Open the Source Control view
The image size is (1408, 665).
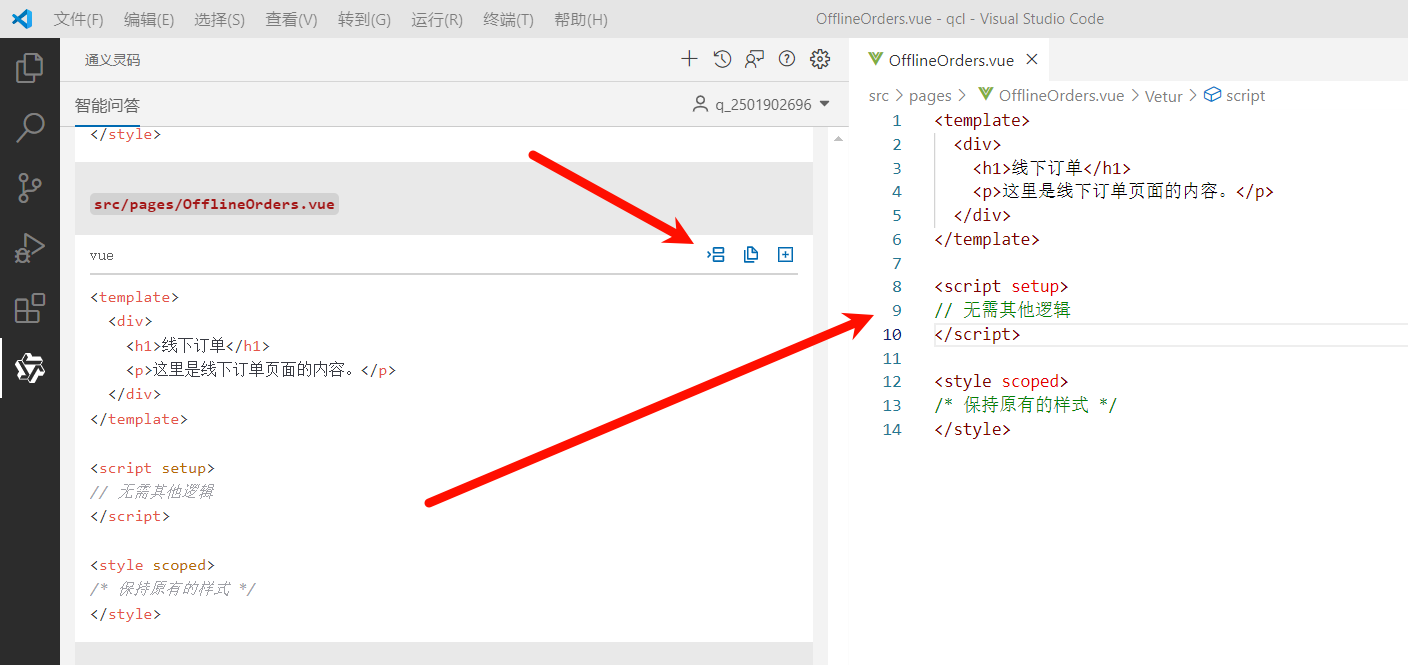(29, 187)
